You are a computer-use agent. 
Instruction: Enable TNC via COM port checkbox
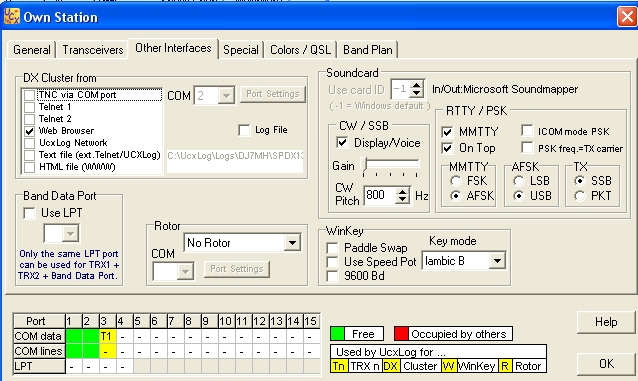[29, 95]
